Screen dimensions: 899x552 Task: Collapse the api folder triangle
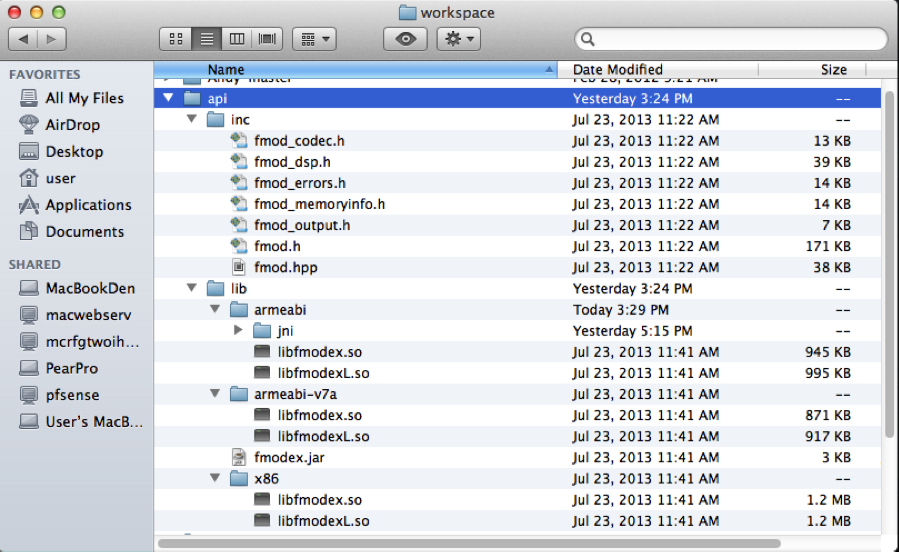[x=168, y=98]
